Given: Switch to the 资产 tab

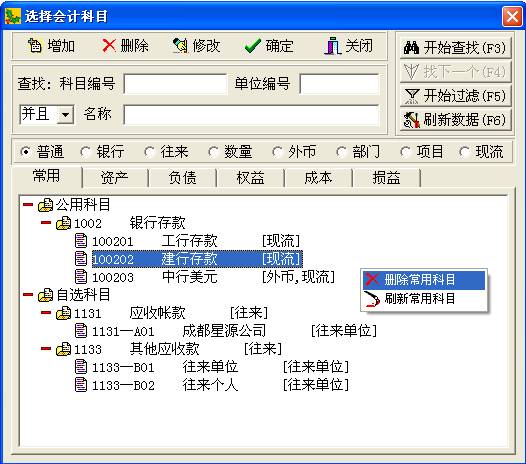Looking at the screenshot, I should pos(115,177).
